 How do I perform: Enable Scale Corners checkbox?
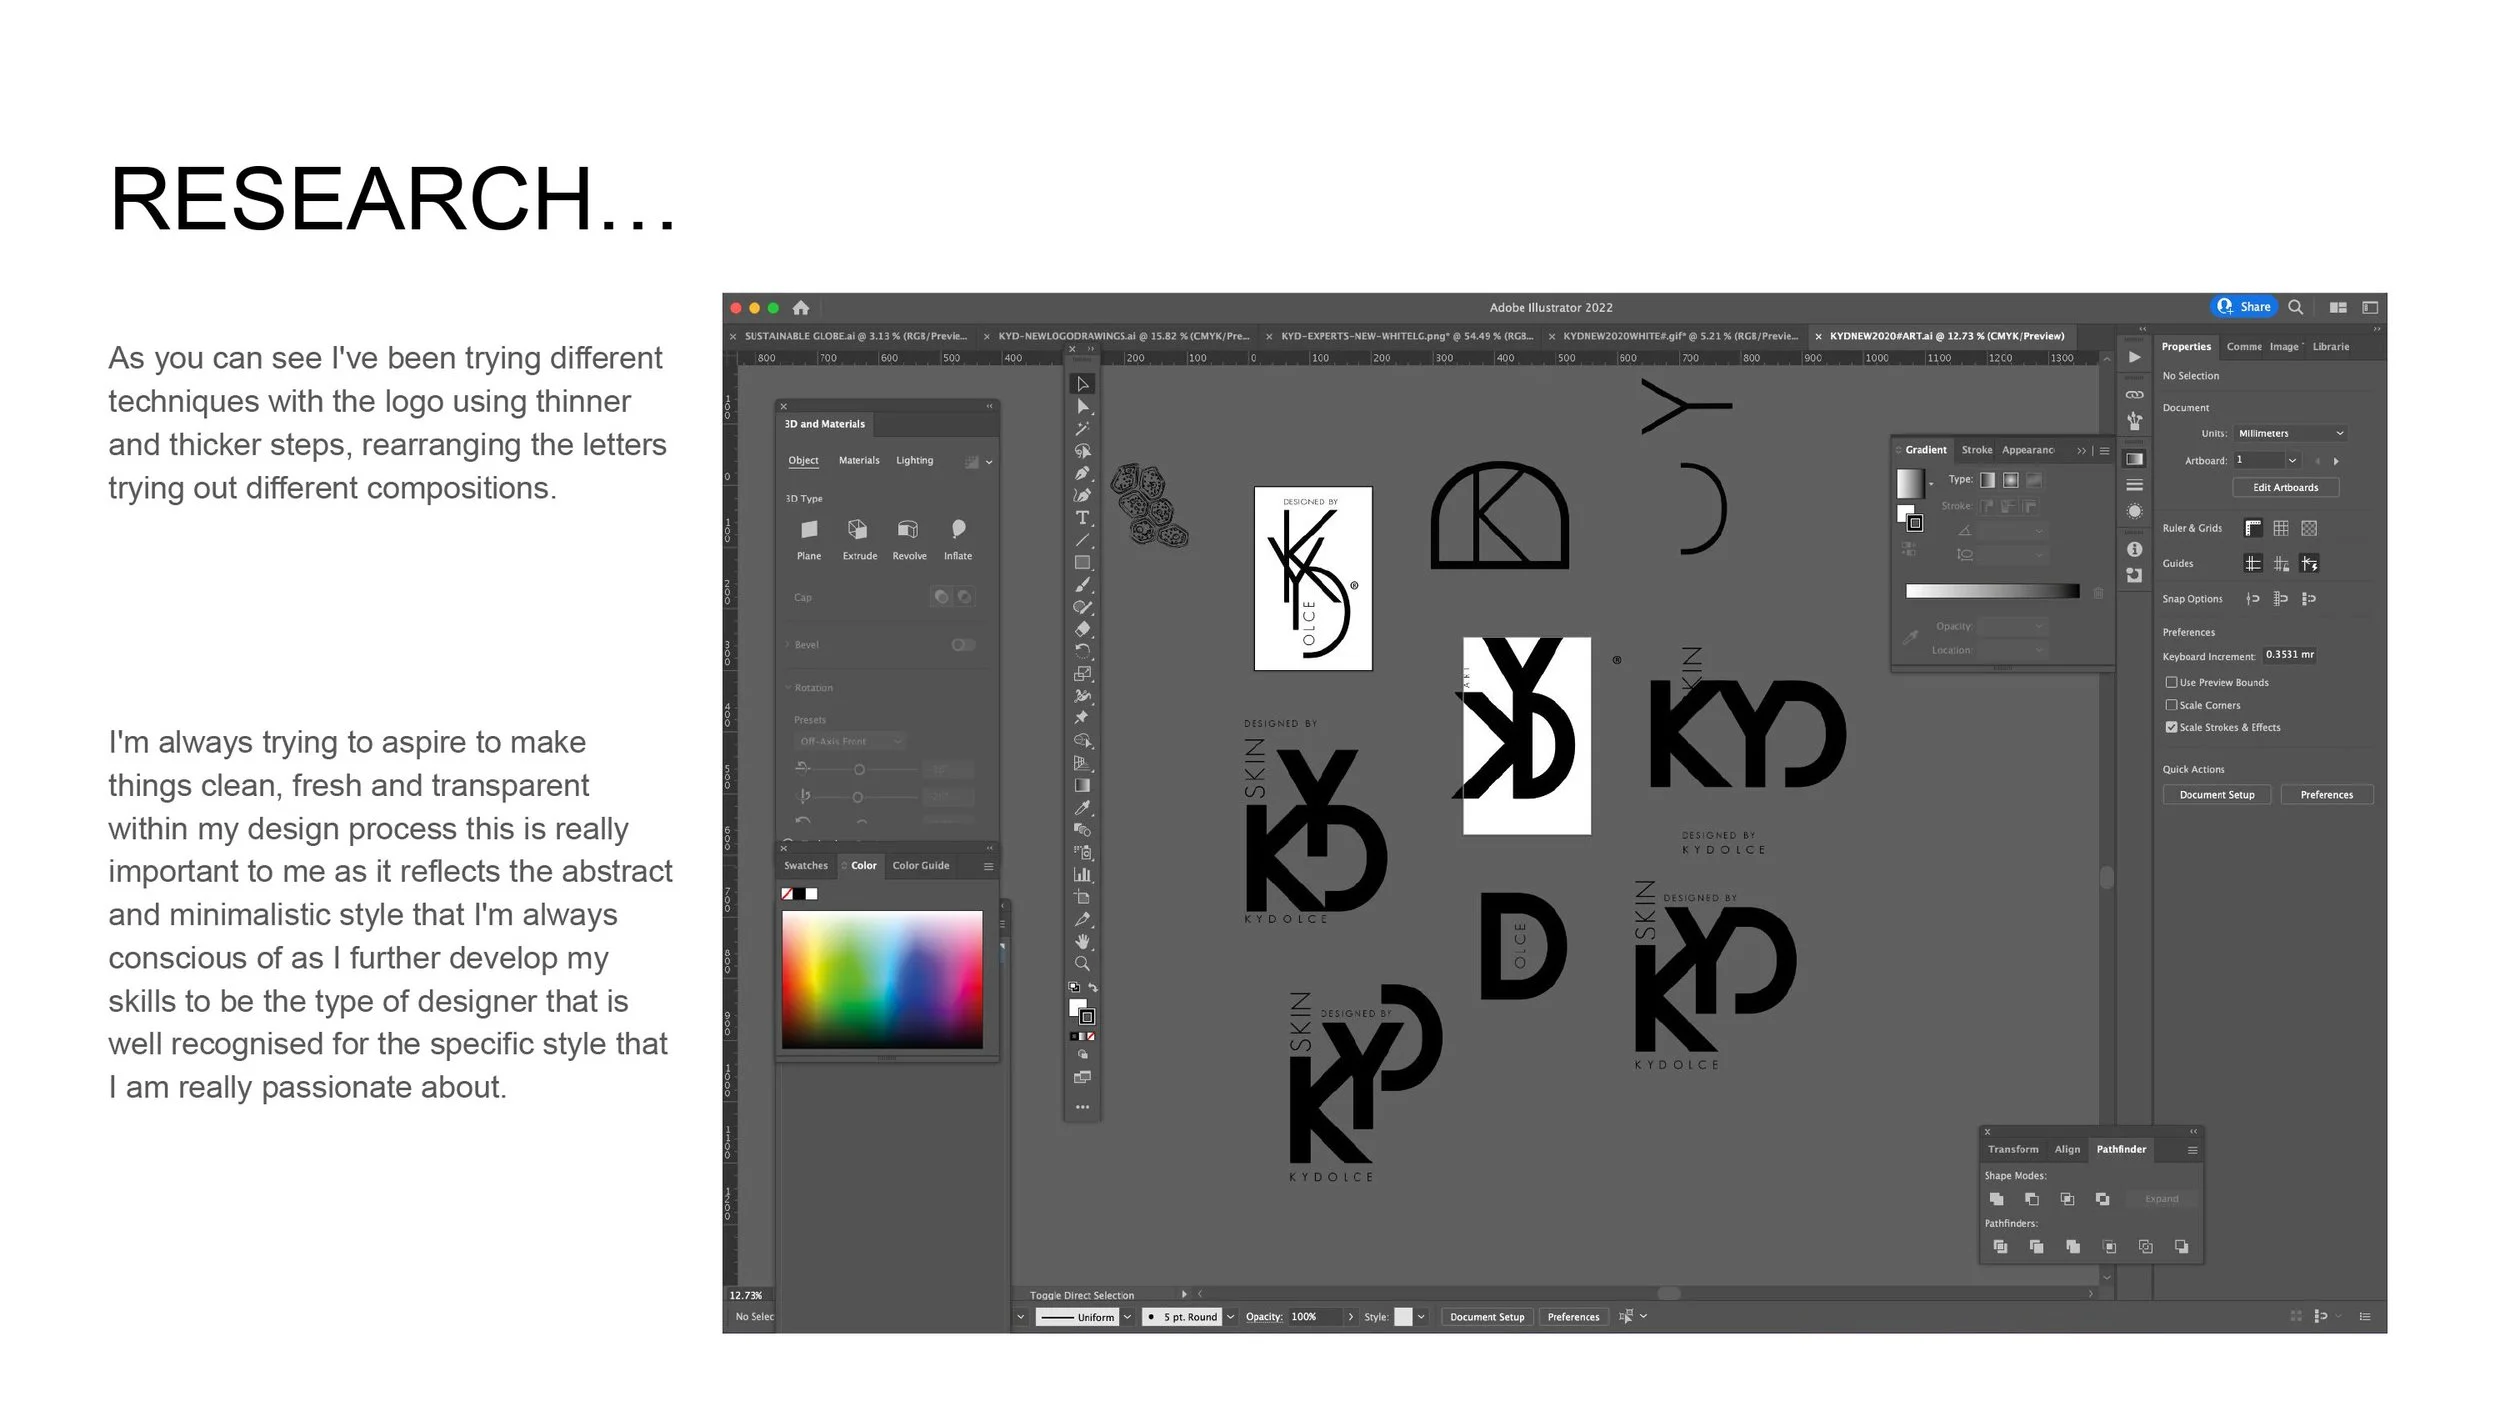(2171, 705)
